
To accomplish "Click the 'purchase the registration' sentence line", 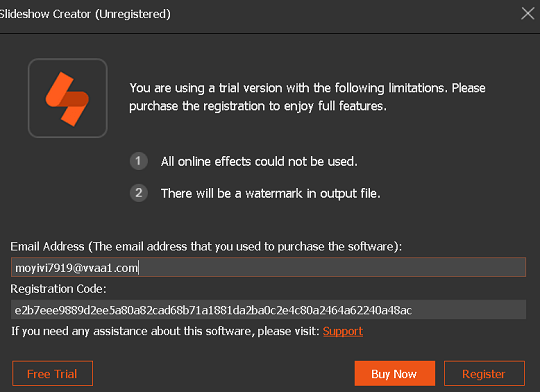I will click(x=258, y=106).
